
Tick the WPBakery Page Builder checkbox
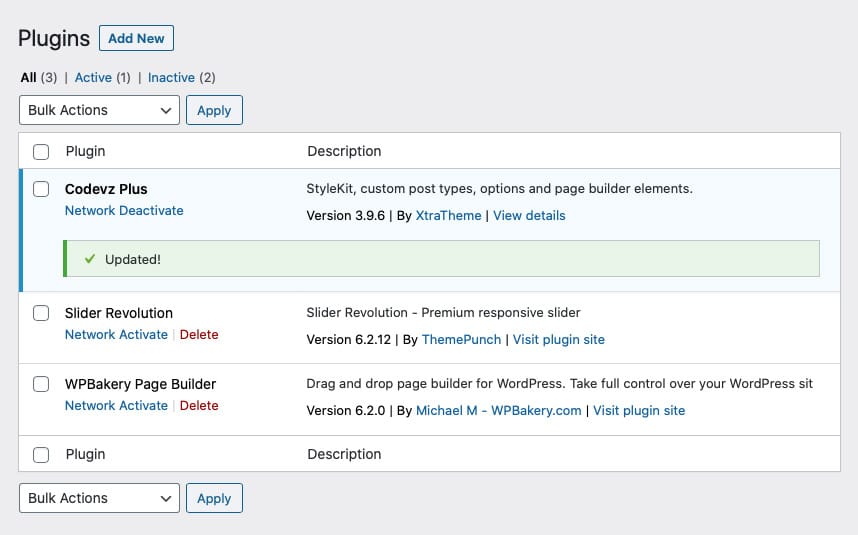point(41,384)
